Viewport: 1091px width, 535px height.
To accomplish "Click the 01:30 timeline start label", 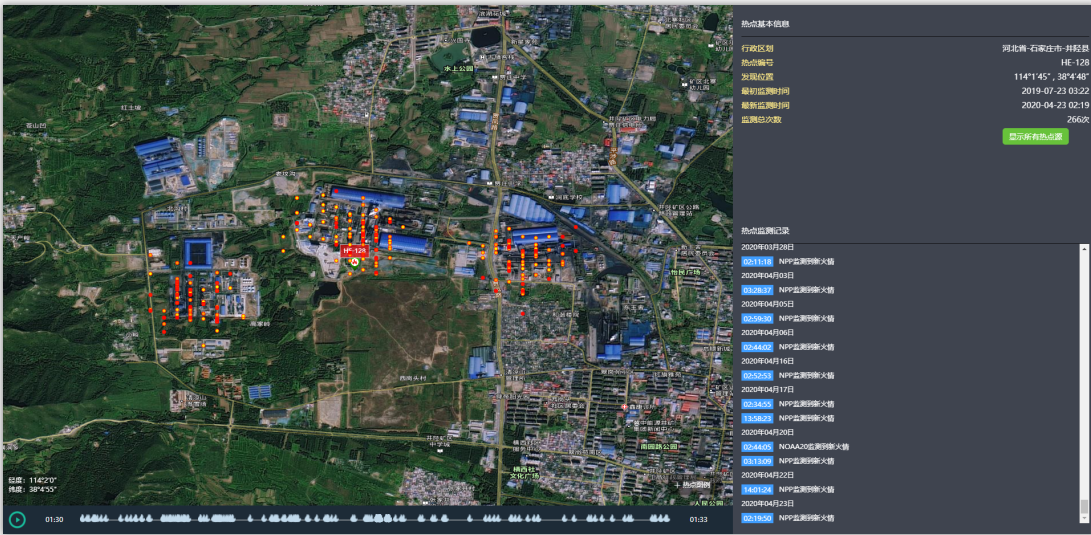I will click(x=54, y=519).
